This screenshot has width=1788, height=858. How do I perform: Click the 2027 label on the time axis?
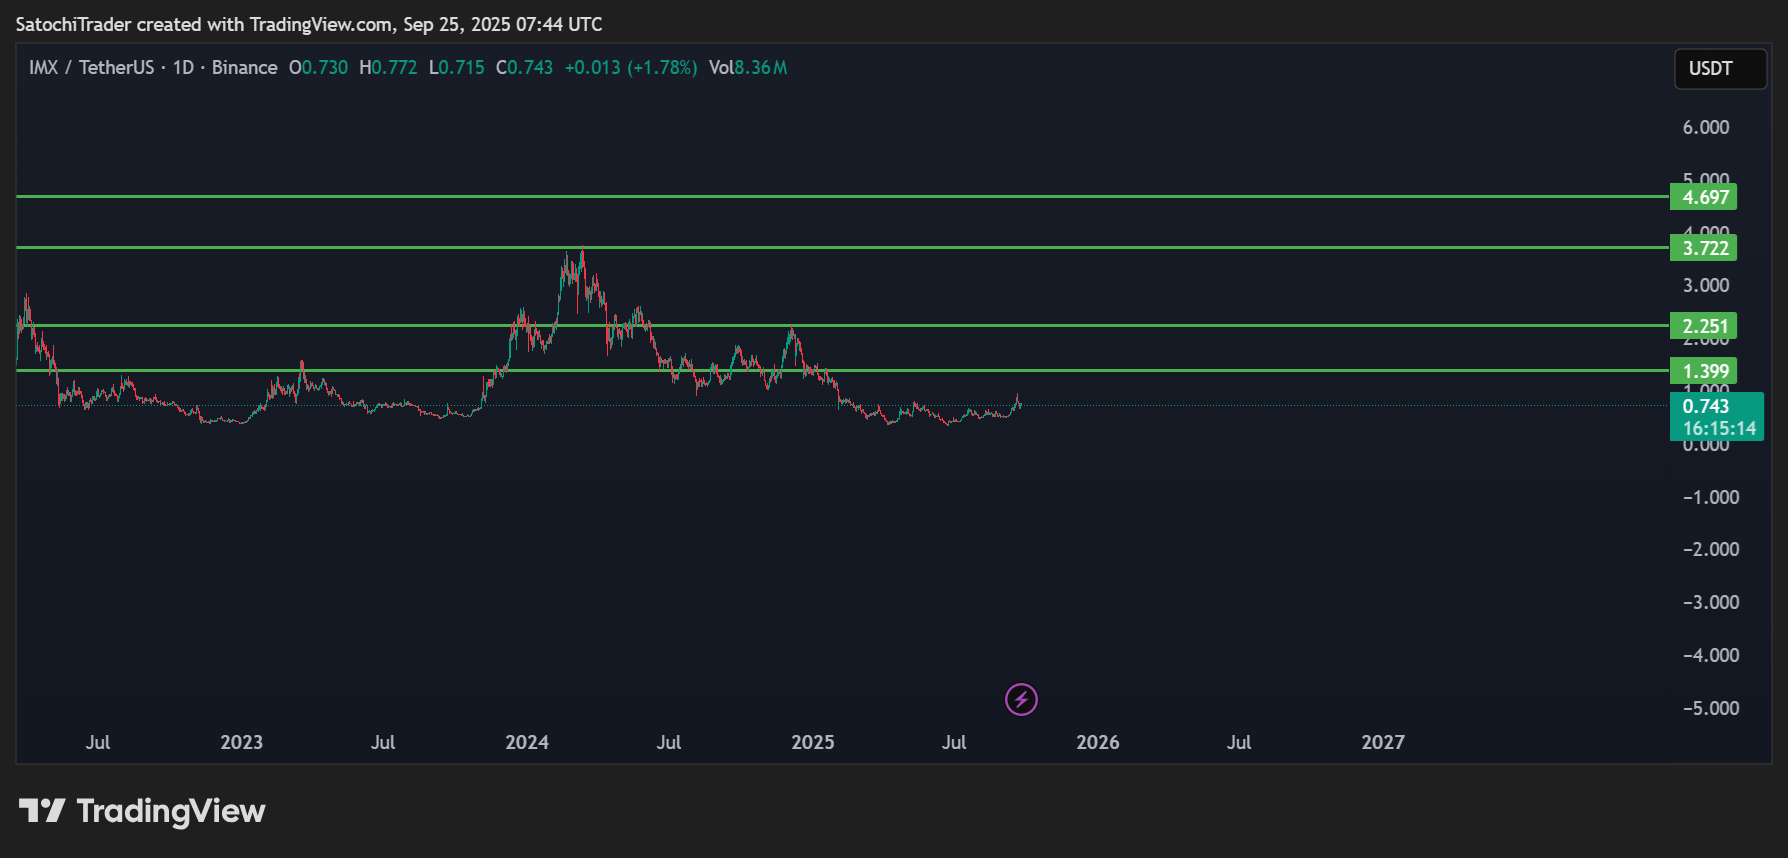tap(1383, 742)
